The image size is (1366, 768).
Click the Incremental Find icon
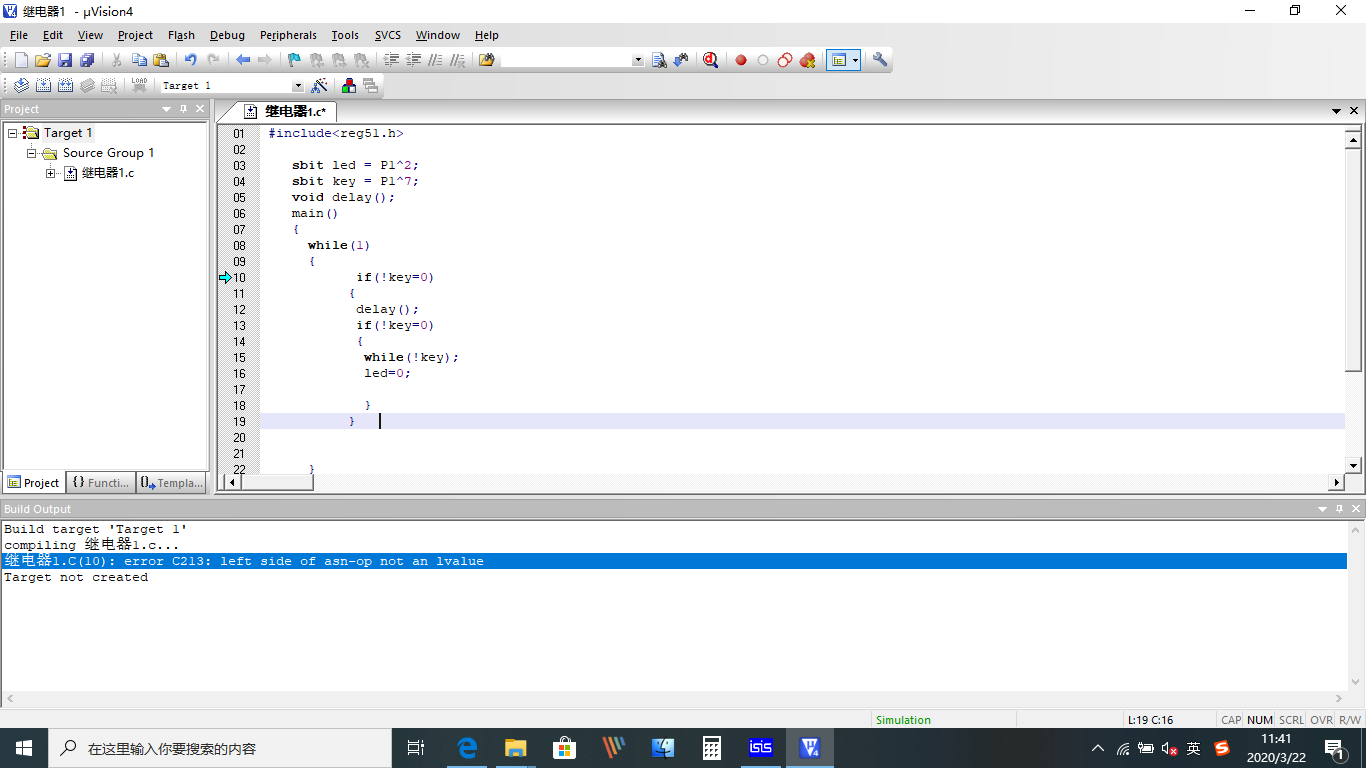tap(681, 60)
